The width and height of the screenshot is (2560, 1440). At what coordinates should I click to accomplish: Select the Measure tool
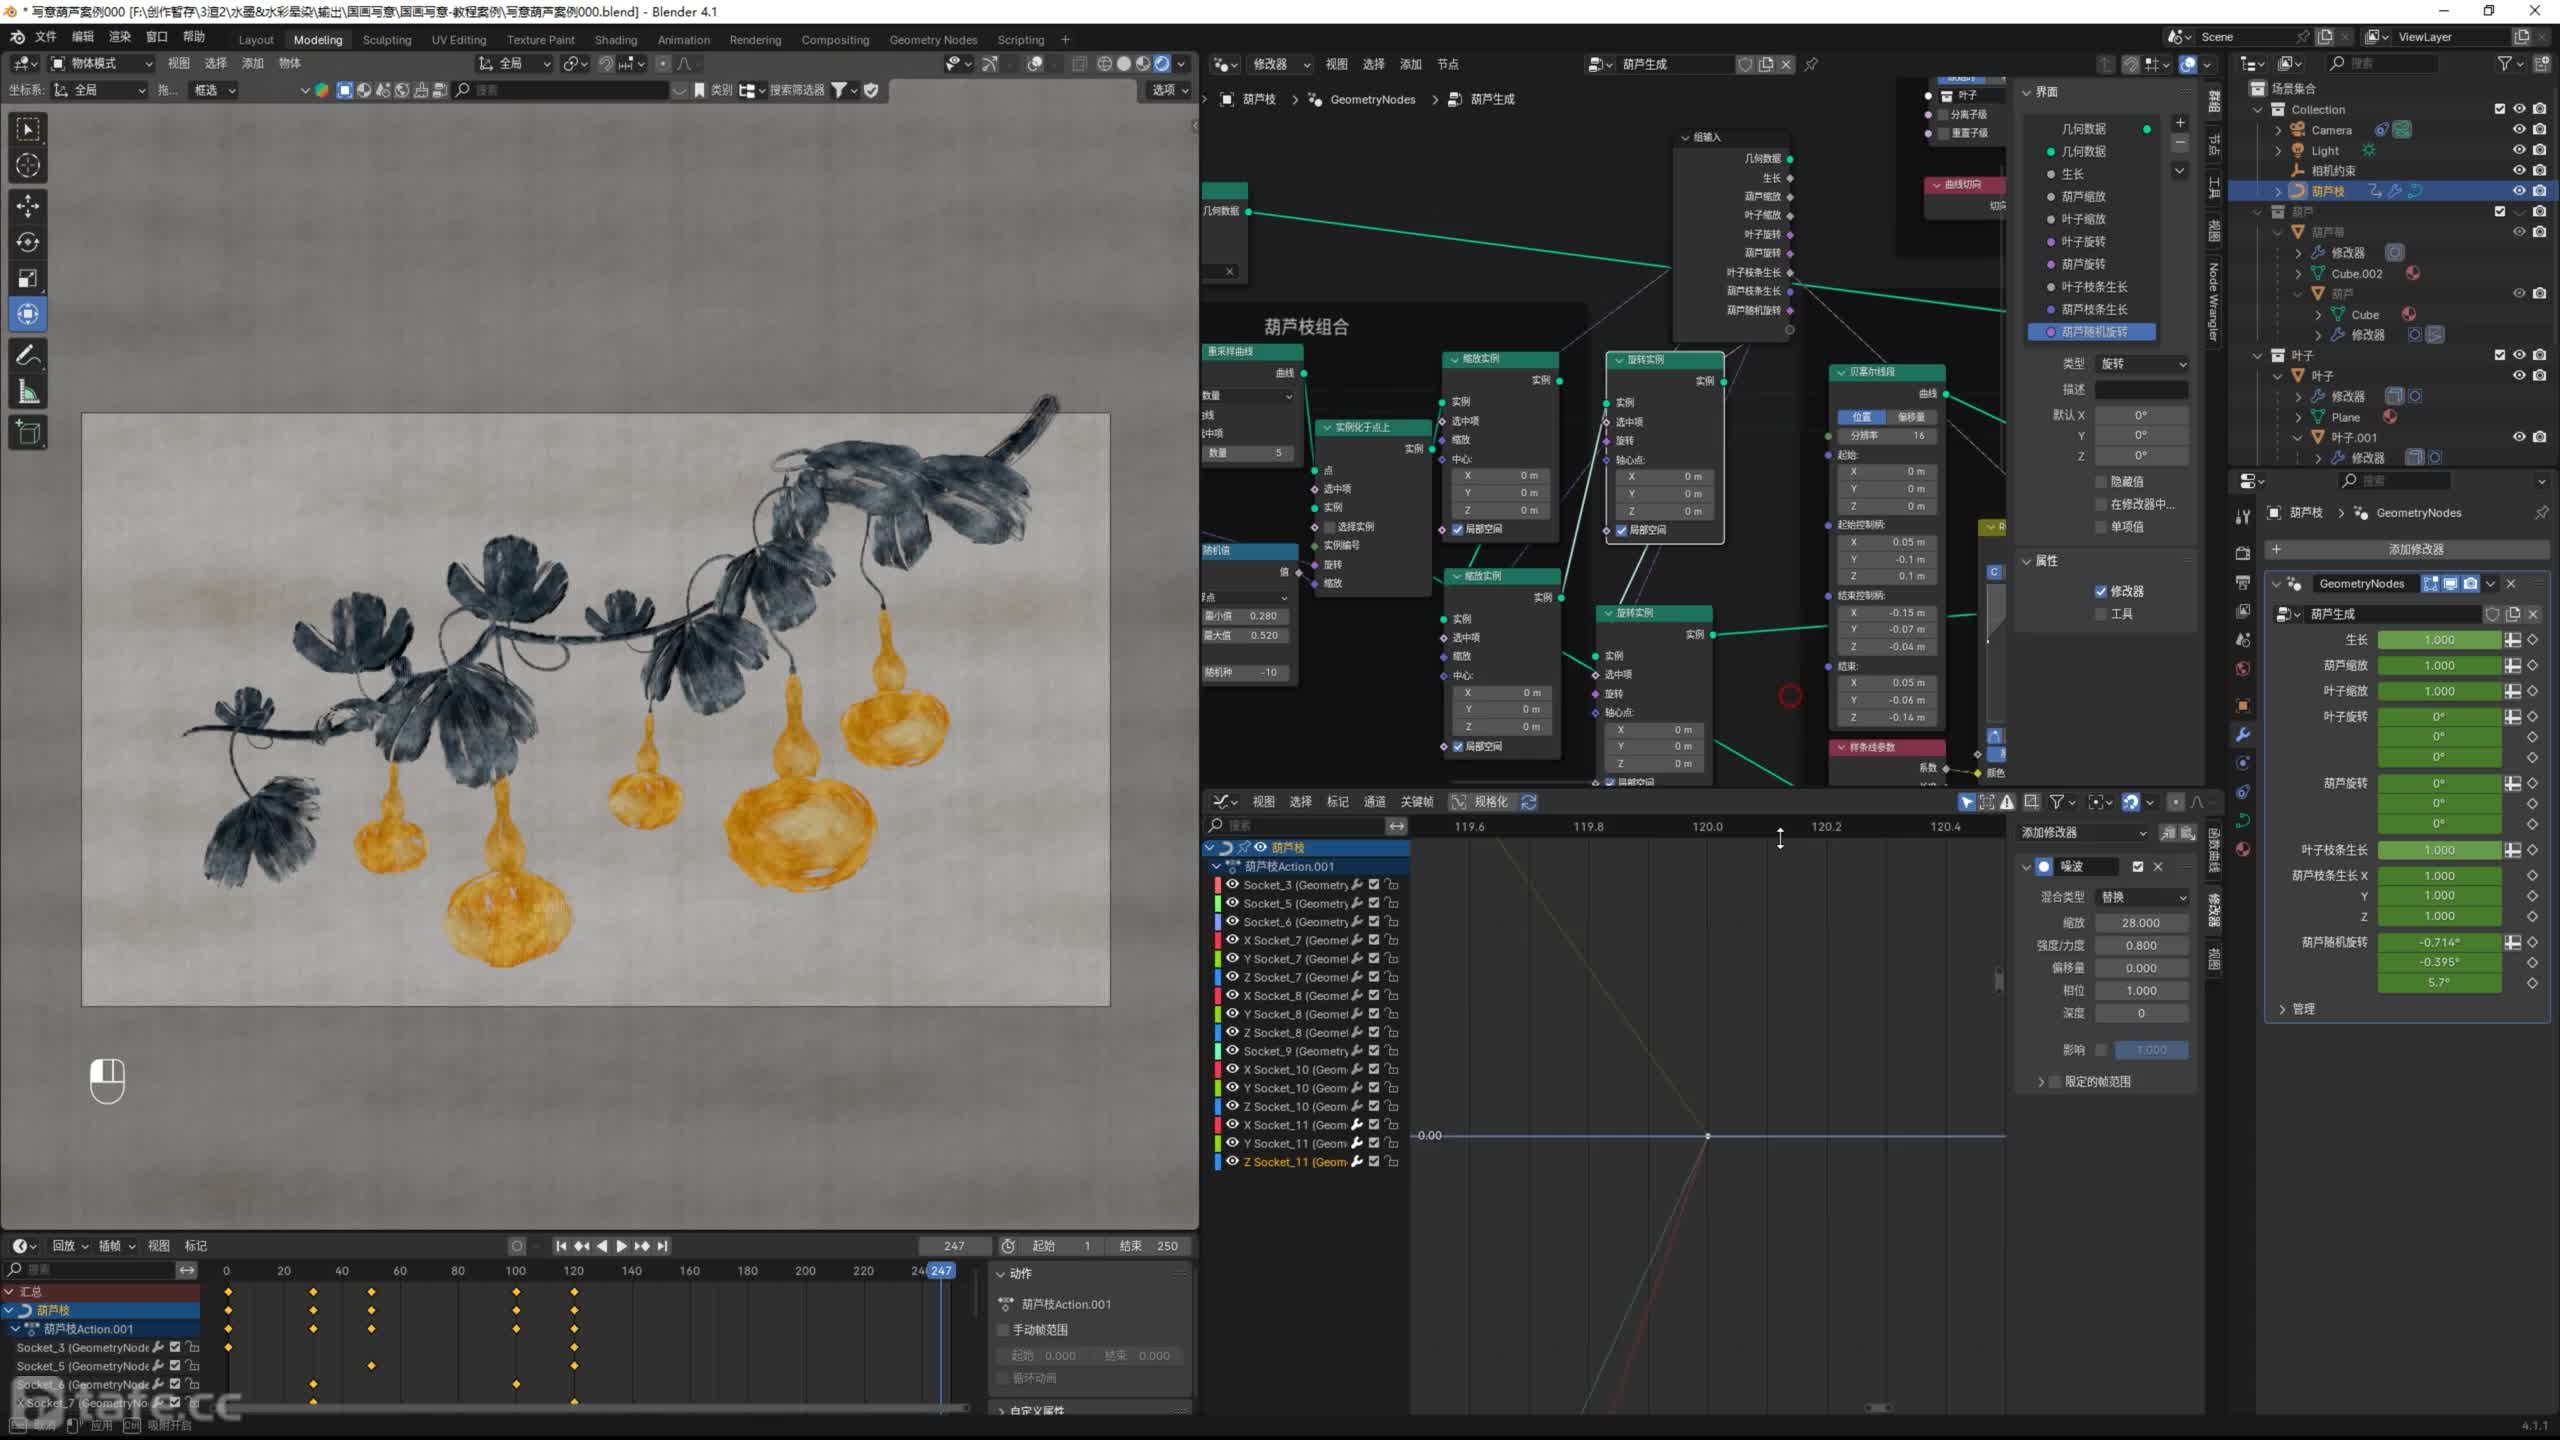tap(28, 393)
